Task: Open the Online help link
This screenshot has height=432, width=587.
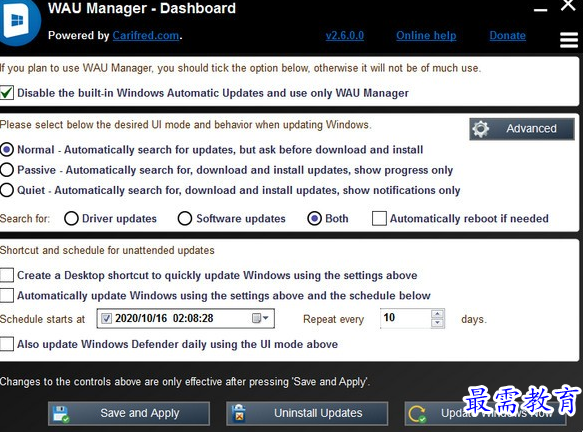Action: (x=426, y=36)
